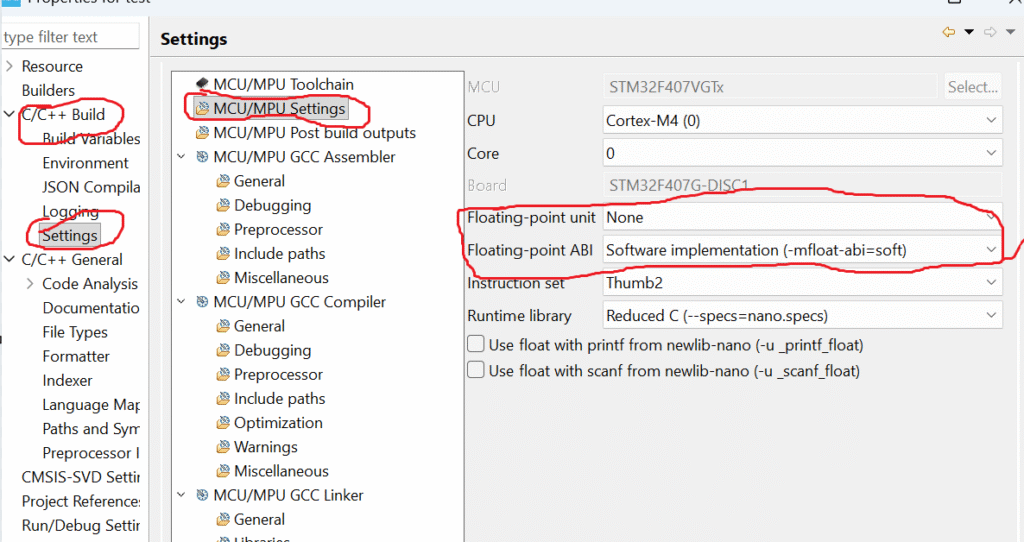This screenshot has width=1024, height=542.
Task: Collapse the C/C++ General node
Action: coord(9,259)
